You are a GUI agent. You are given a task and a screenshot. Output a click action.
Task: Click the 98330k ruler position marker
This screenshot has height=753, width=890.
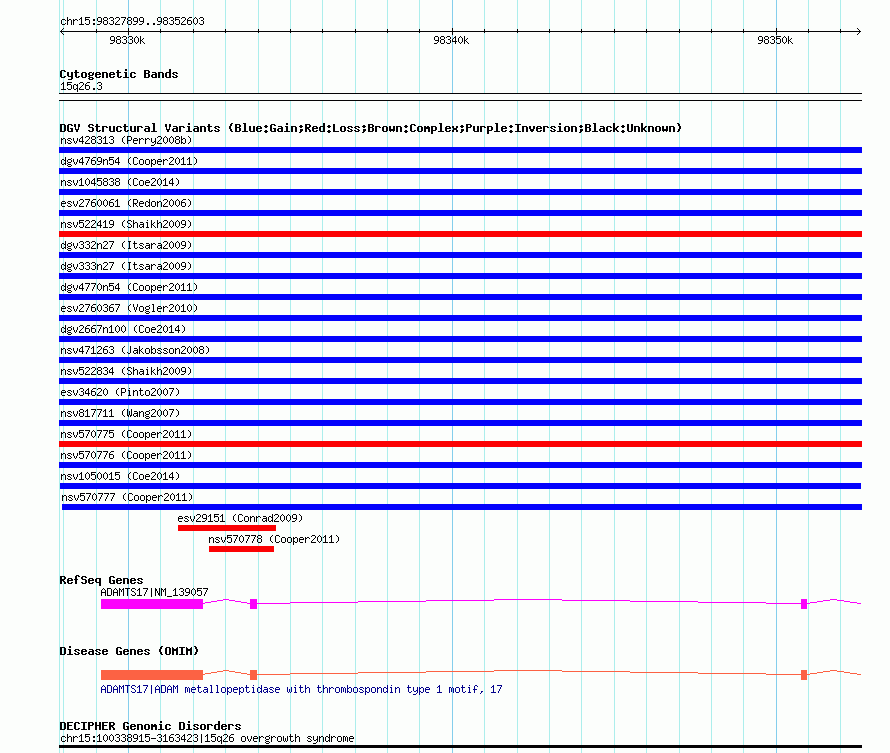pyautogui.click(x=127, y=41)
